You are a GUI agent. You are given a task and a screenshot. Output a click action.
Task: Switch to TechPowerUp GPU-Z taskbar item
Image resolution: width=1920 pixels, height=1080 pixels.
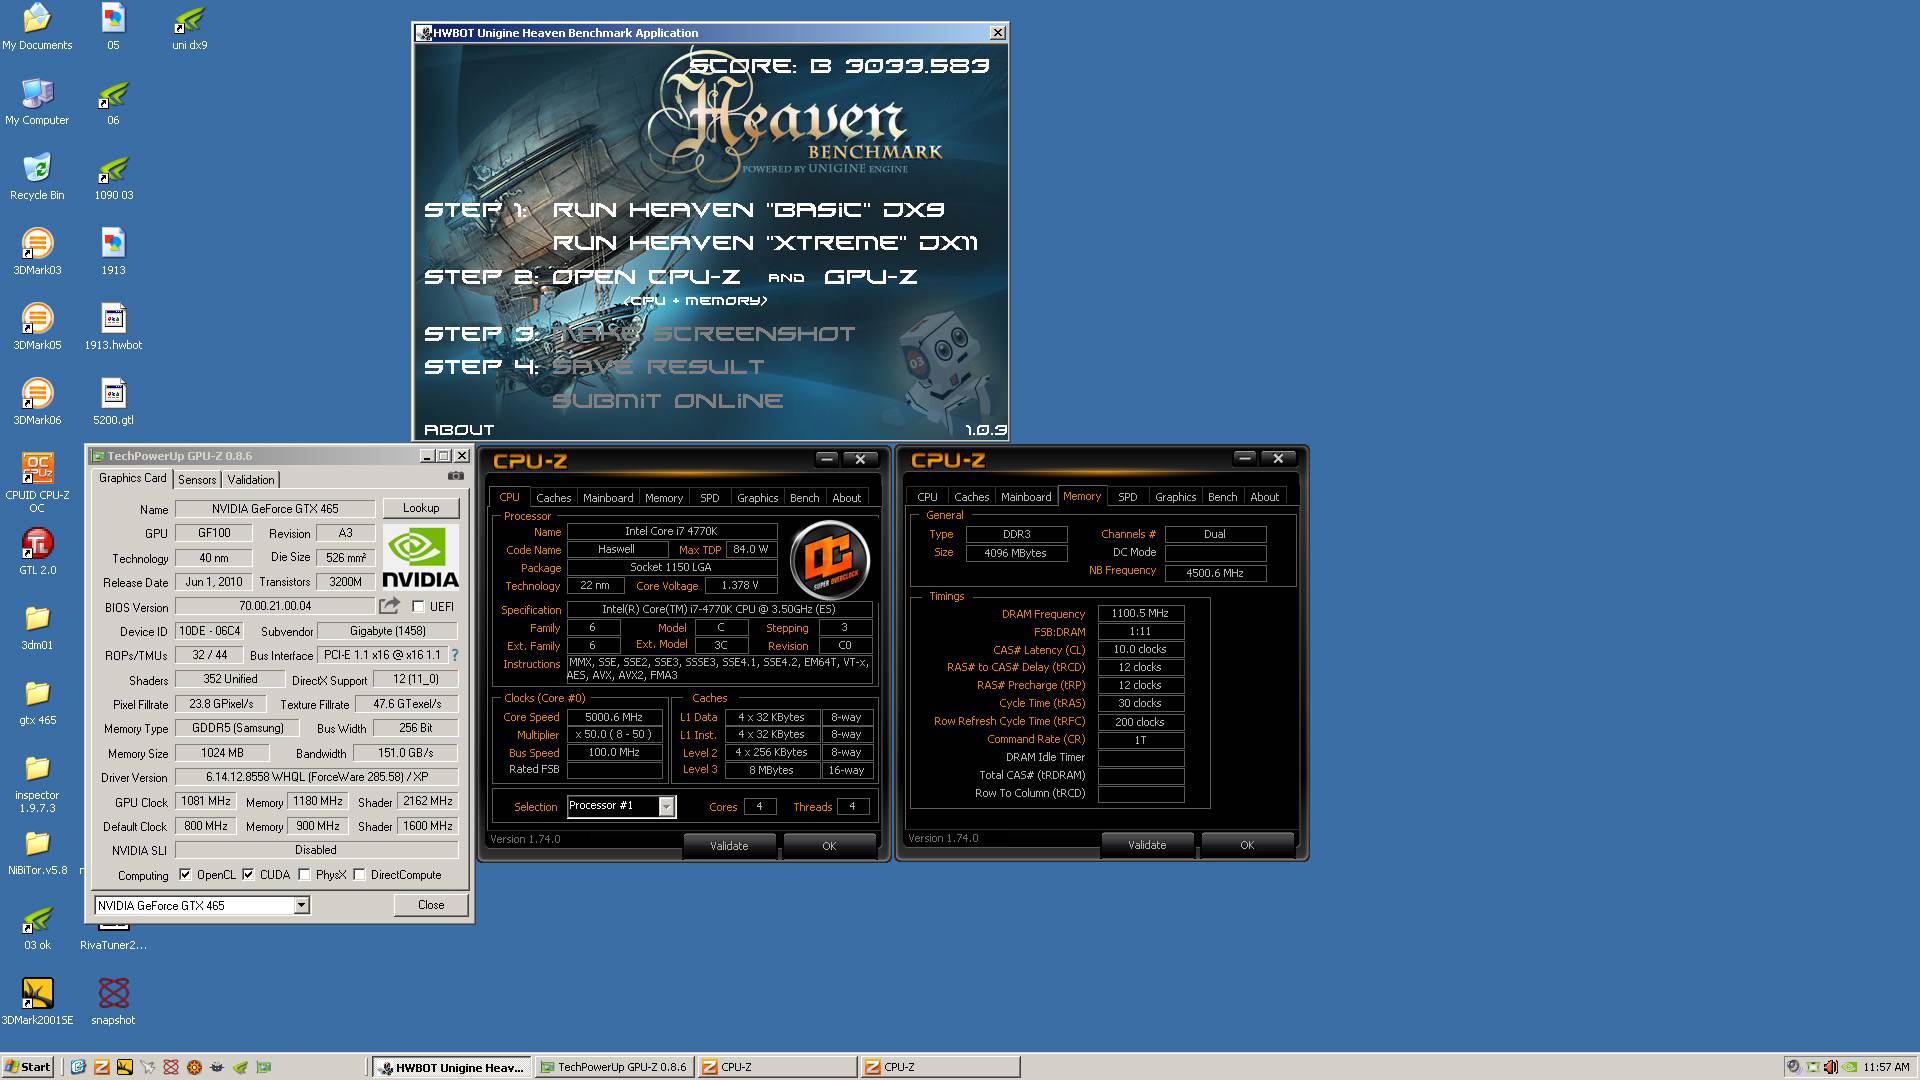[615, 1067]
